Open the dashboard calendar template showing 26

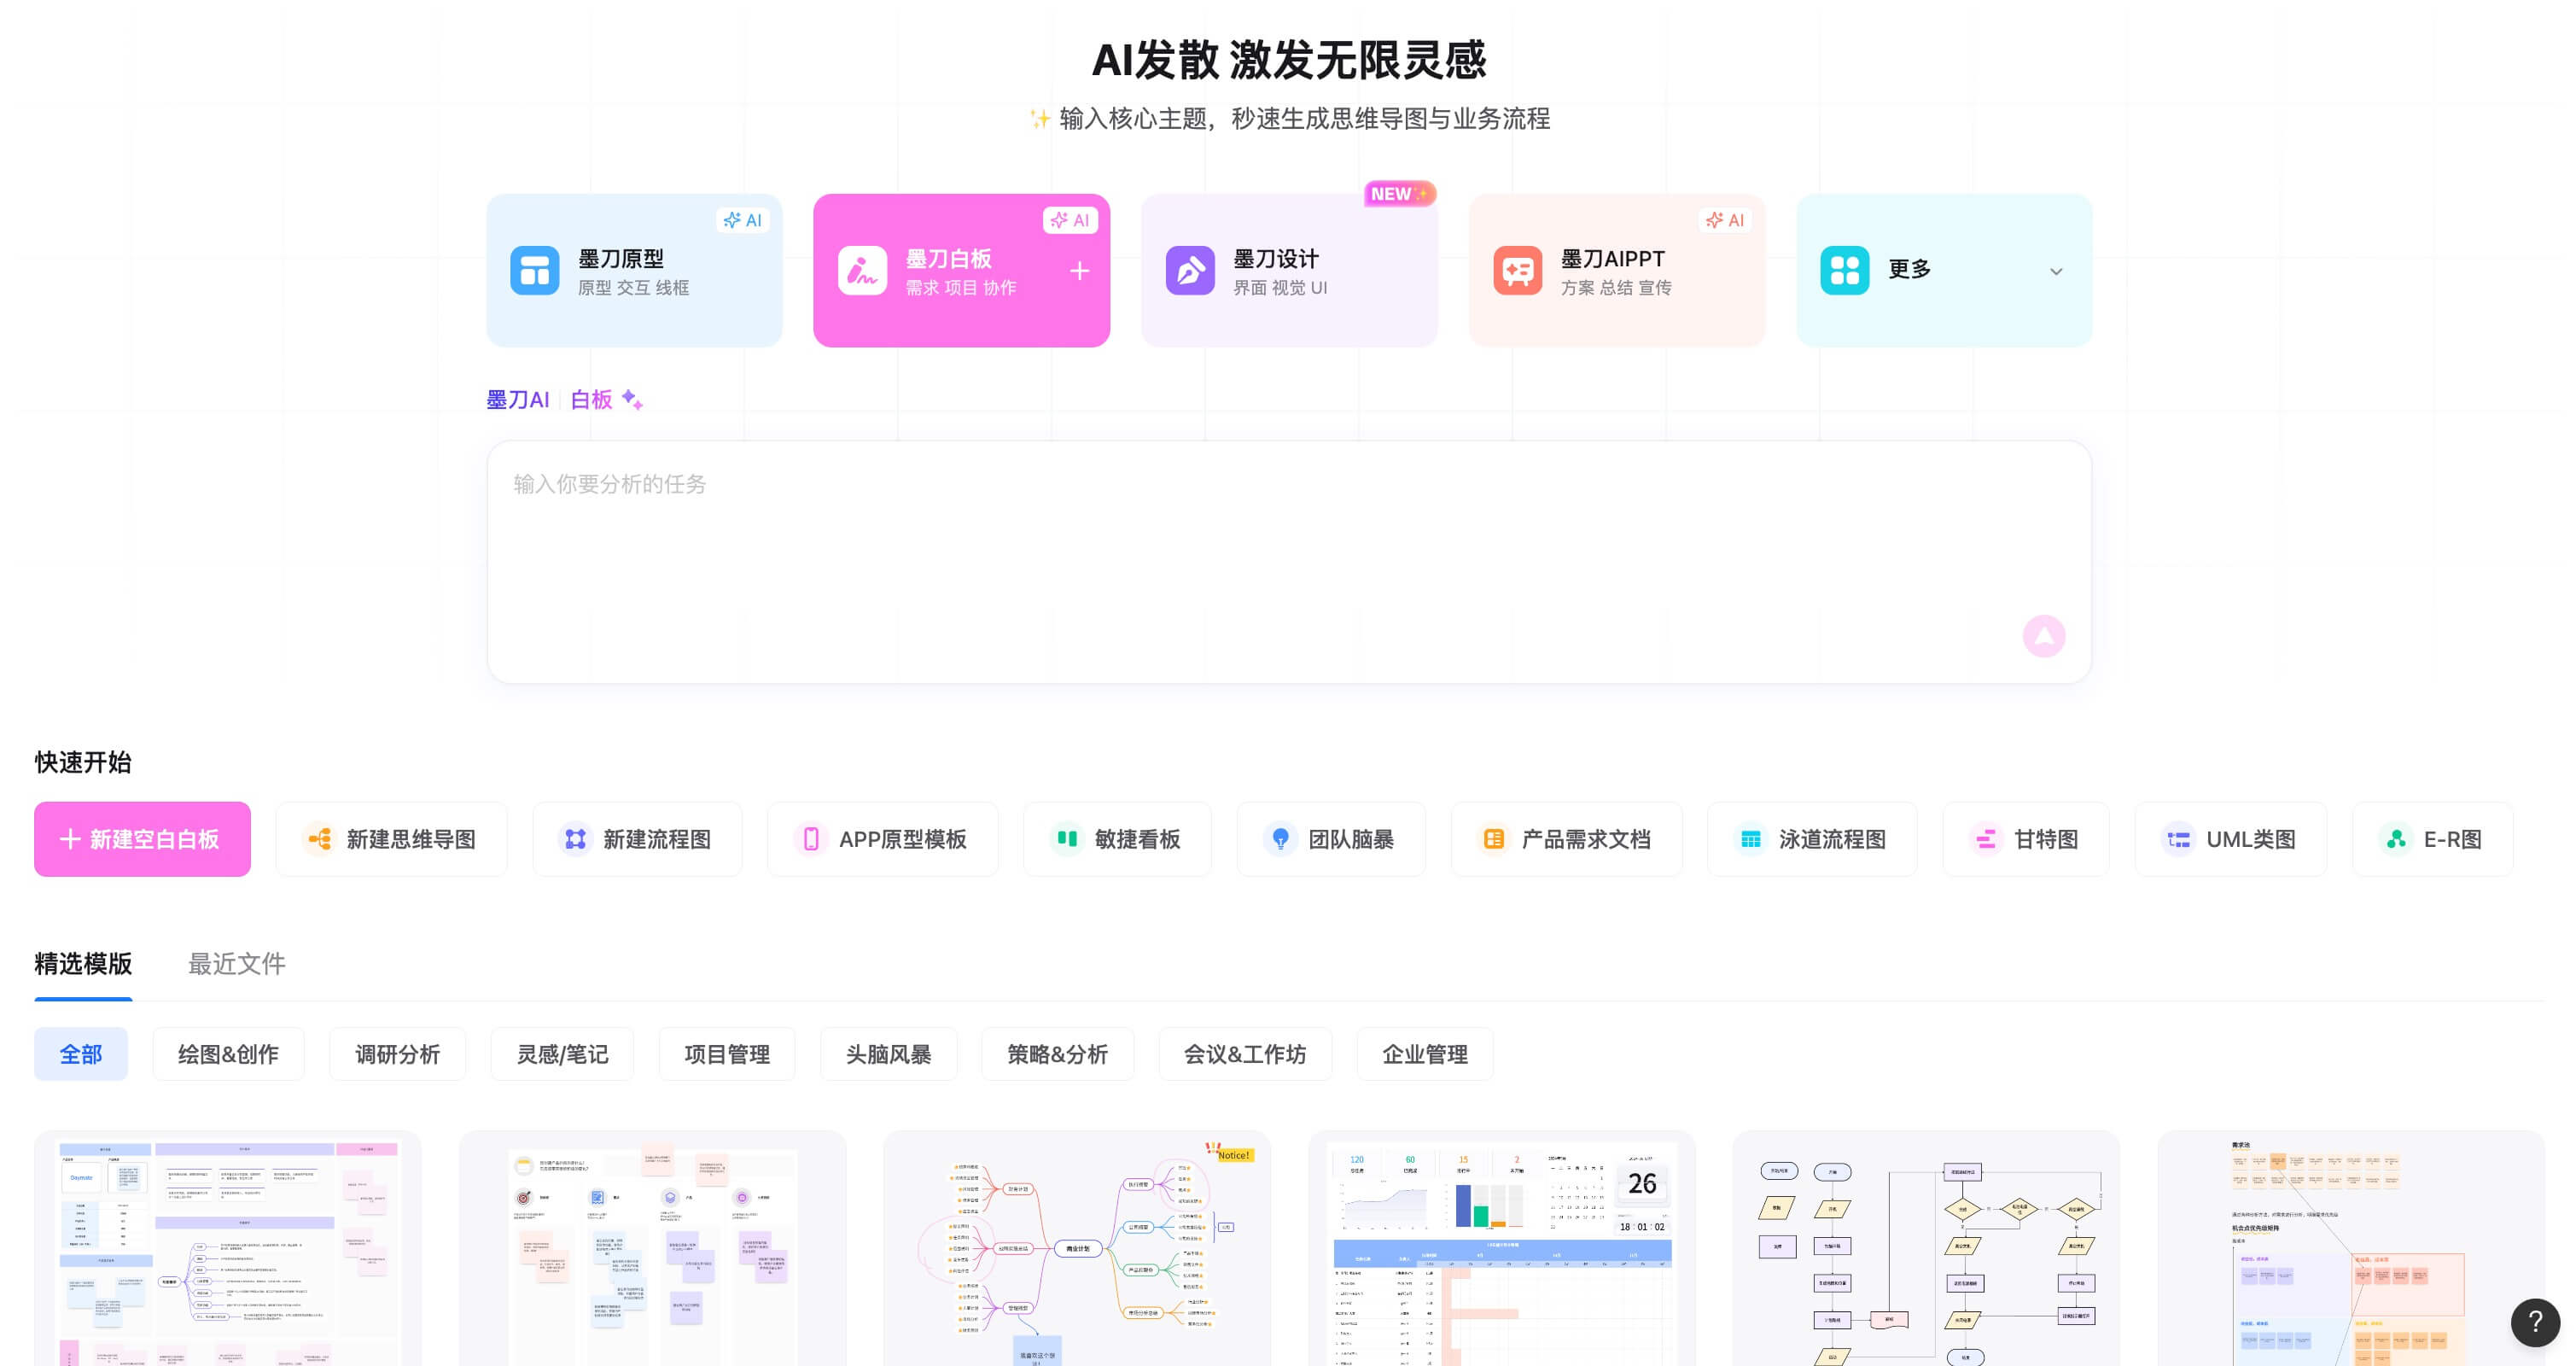[1502, 1248]
